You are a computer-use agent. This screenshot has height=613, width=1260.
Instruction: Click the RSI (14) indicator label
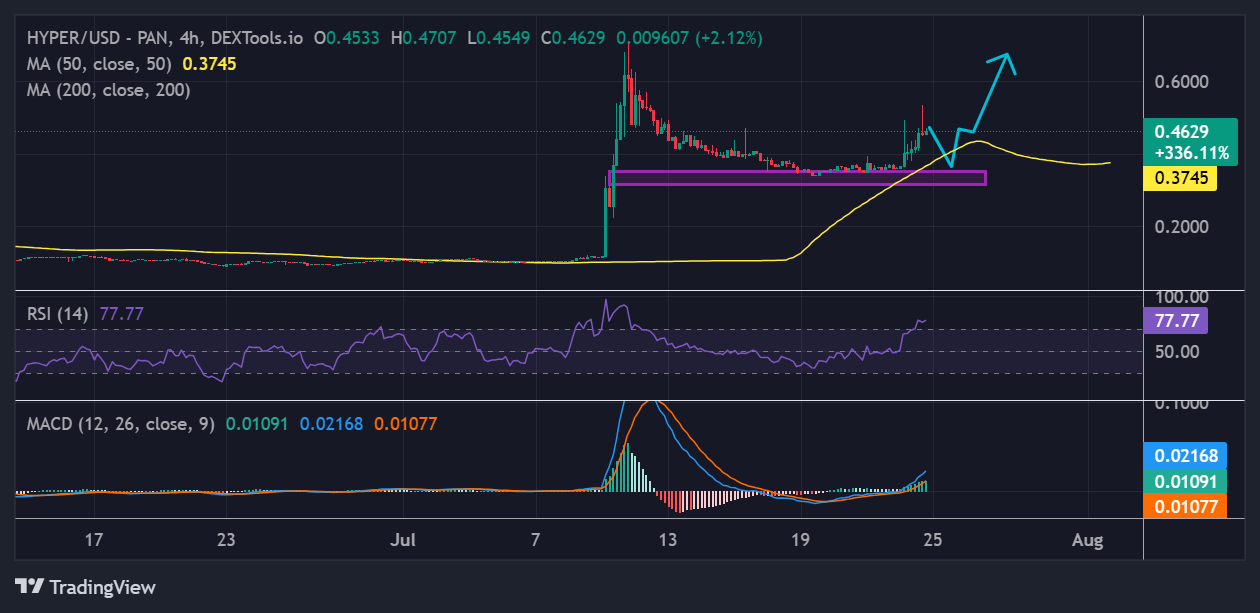click(57, 314)
